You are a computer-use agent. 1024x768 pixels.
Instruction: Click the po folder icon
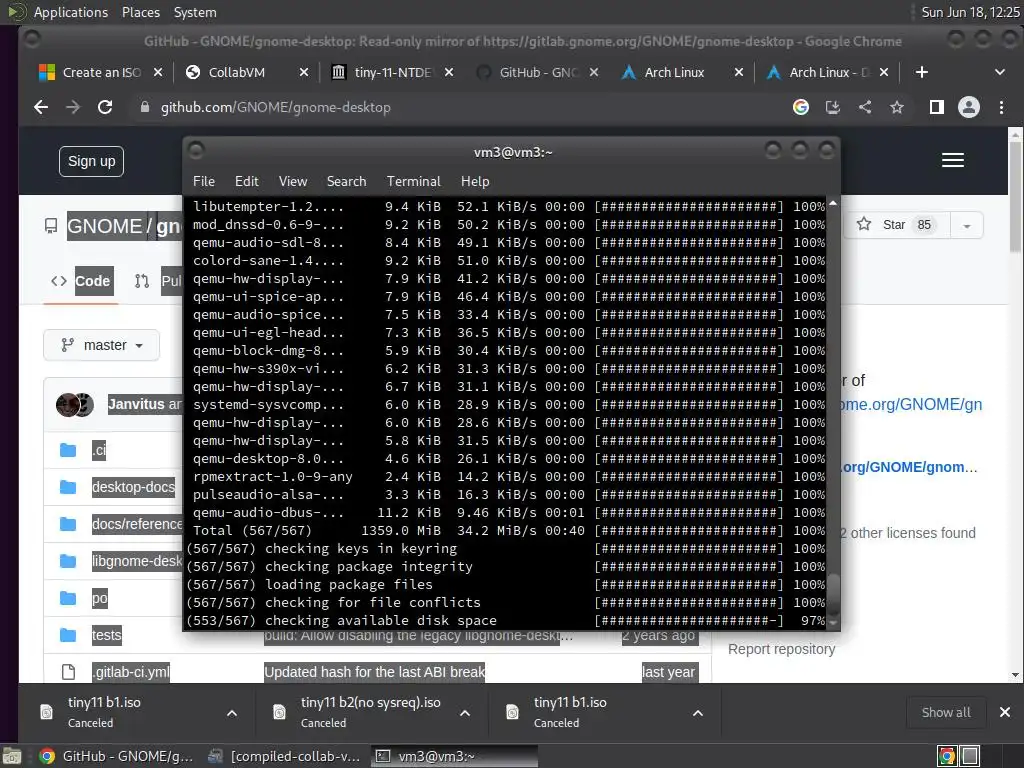coord(68,598)
